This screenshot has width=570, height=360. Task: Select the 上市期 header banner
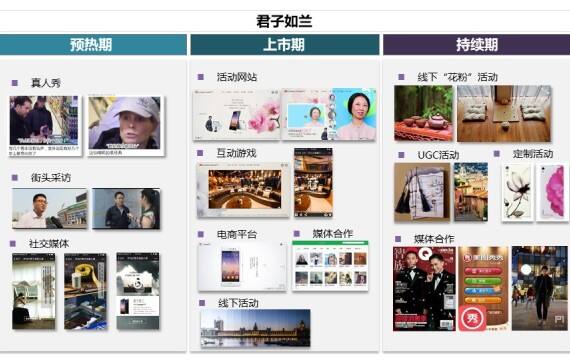pyautogui.click(x=285, y=45)
